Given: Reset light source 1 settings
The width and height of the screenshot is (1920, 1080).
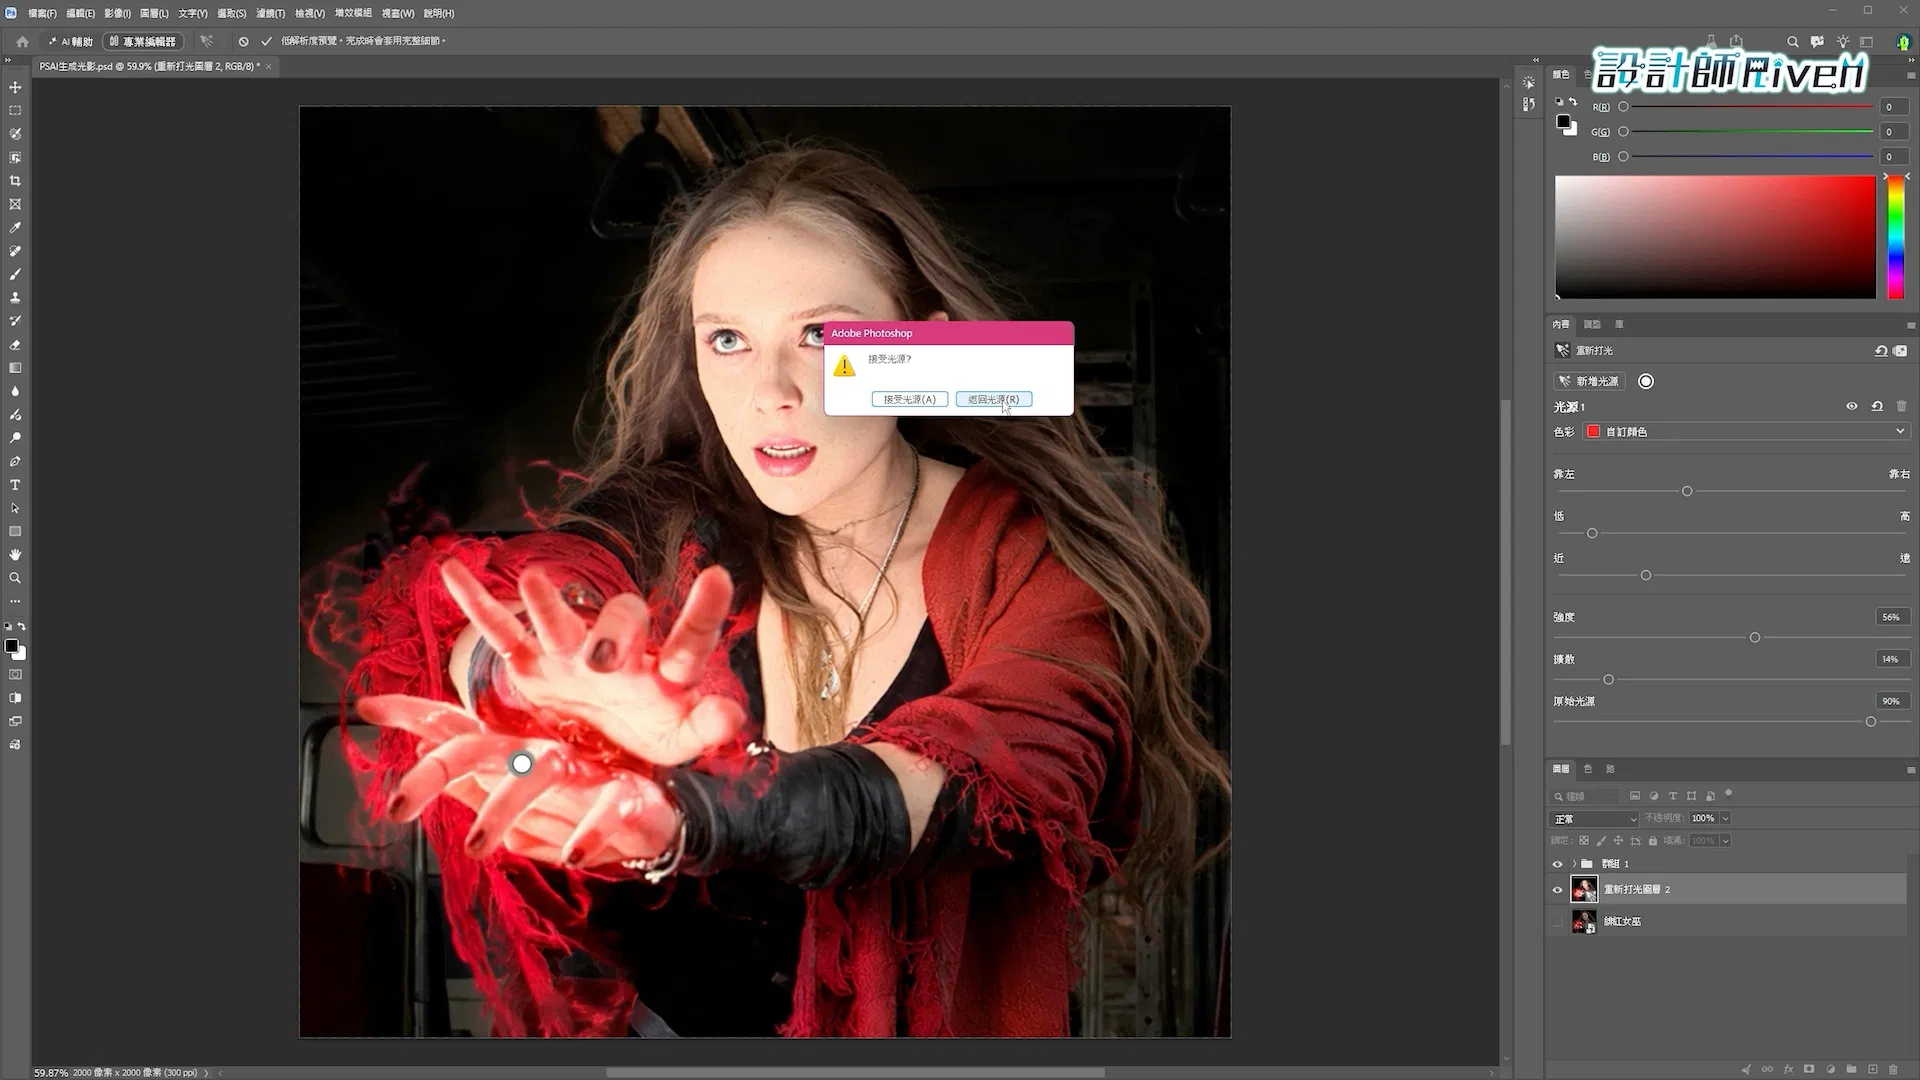Looking at the screenshot, I should tap(1877, 406).
